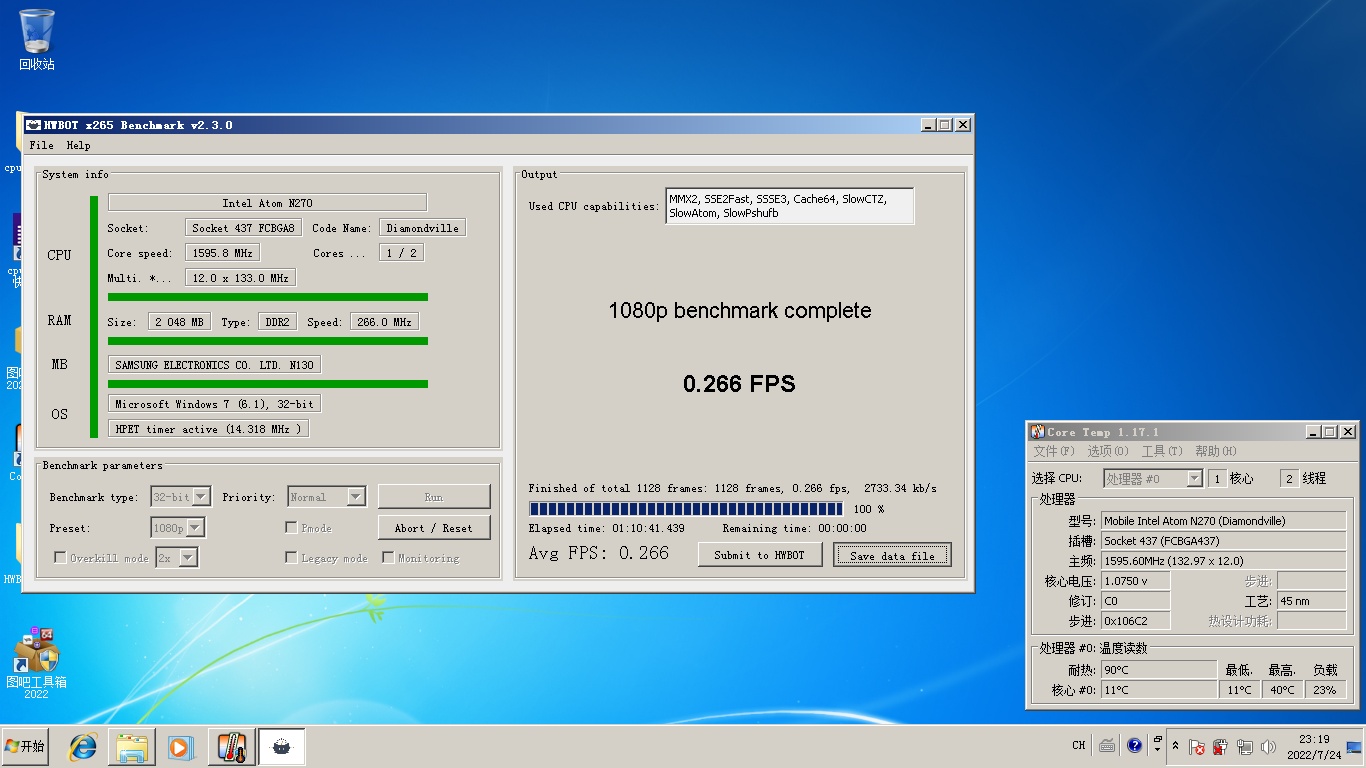Open the volume speaker tray icon
Screen dimensions: 1366x768
1268,746
